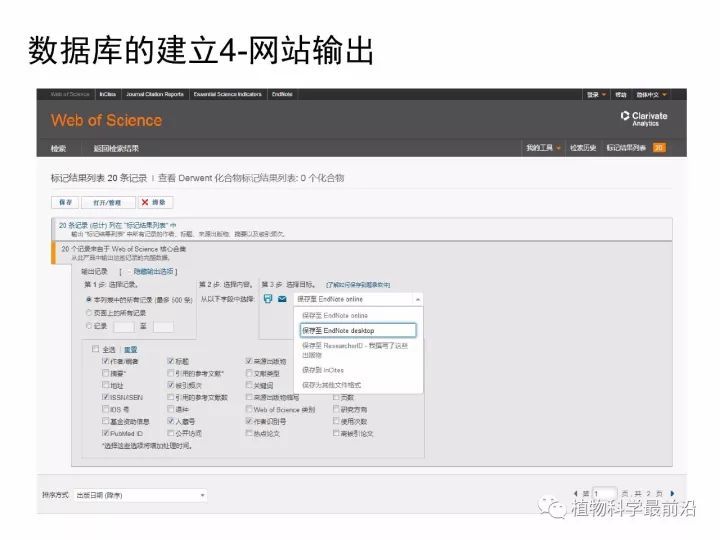Select 保存为其他文件格式 from the list
The width and height of the screenshot is (720, 540).
coord(331,384)
